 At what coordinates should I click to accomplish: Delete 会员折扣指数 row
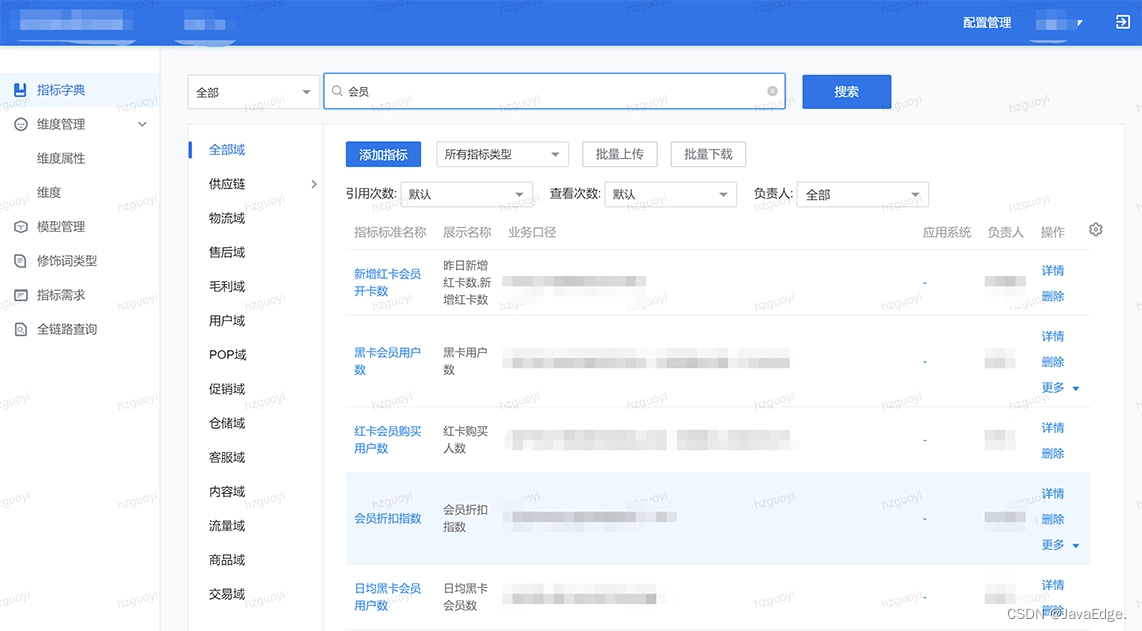[1052, 520]
